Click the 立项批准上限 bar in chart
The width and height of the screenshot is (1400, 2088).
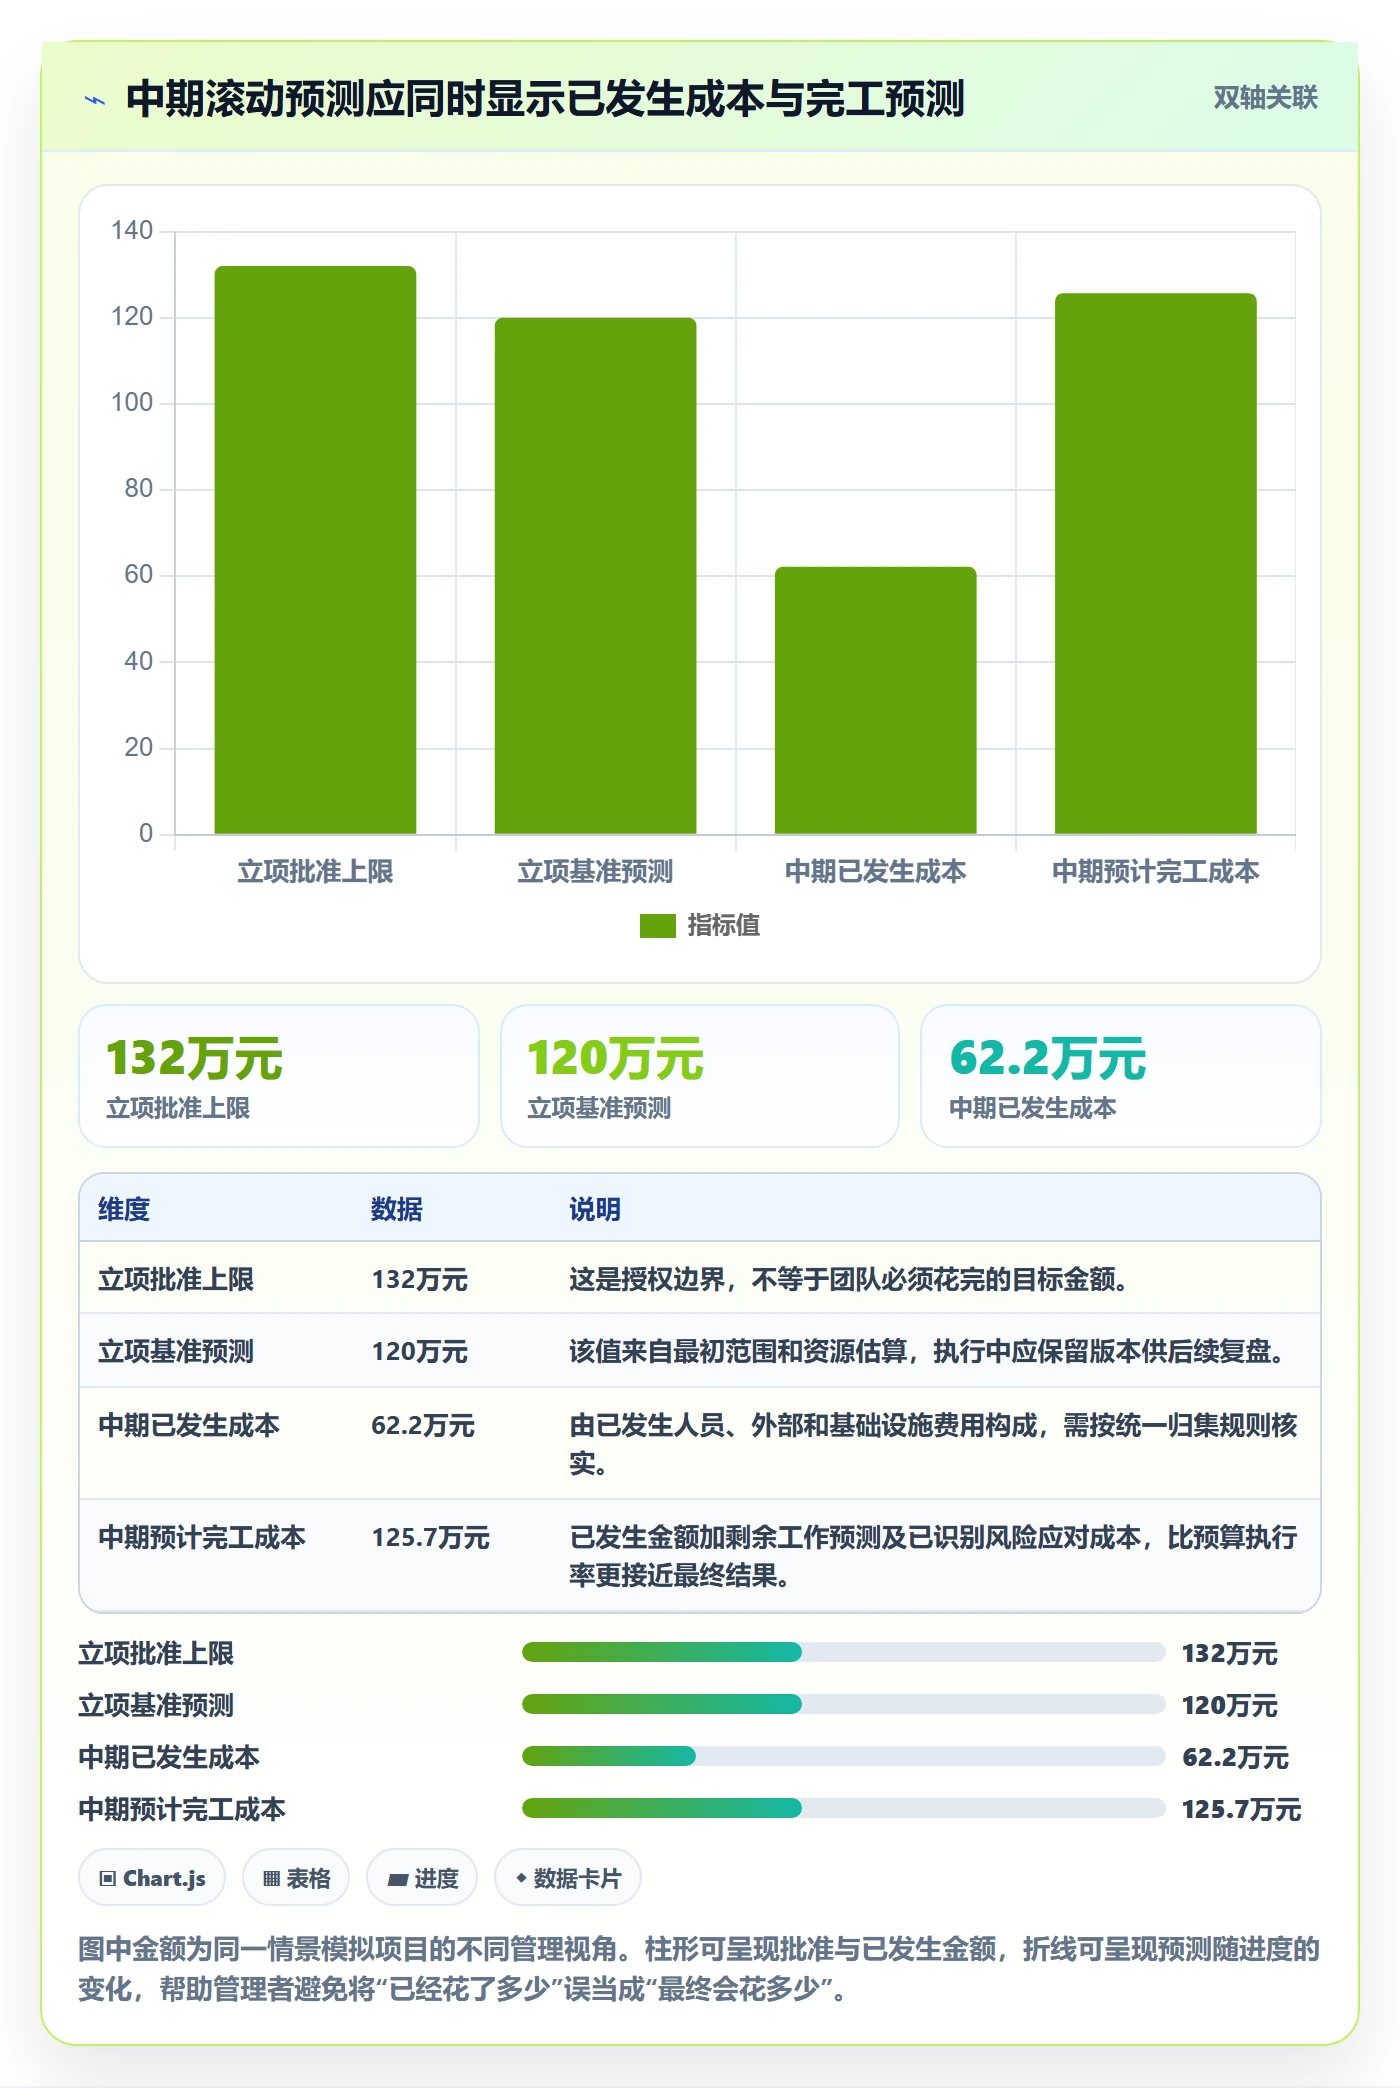point(315,550)
